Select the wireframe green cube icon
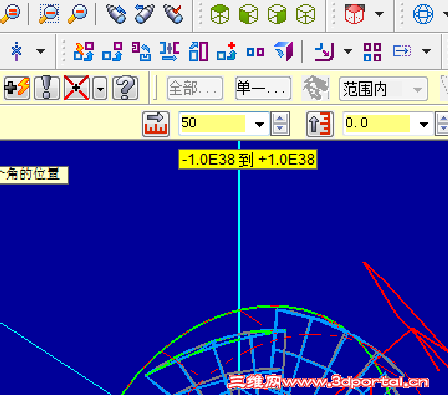Screen dimensions: 448x395 tap(306, 14)
